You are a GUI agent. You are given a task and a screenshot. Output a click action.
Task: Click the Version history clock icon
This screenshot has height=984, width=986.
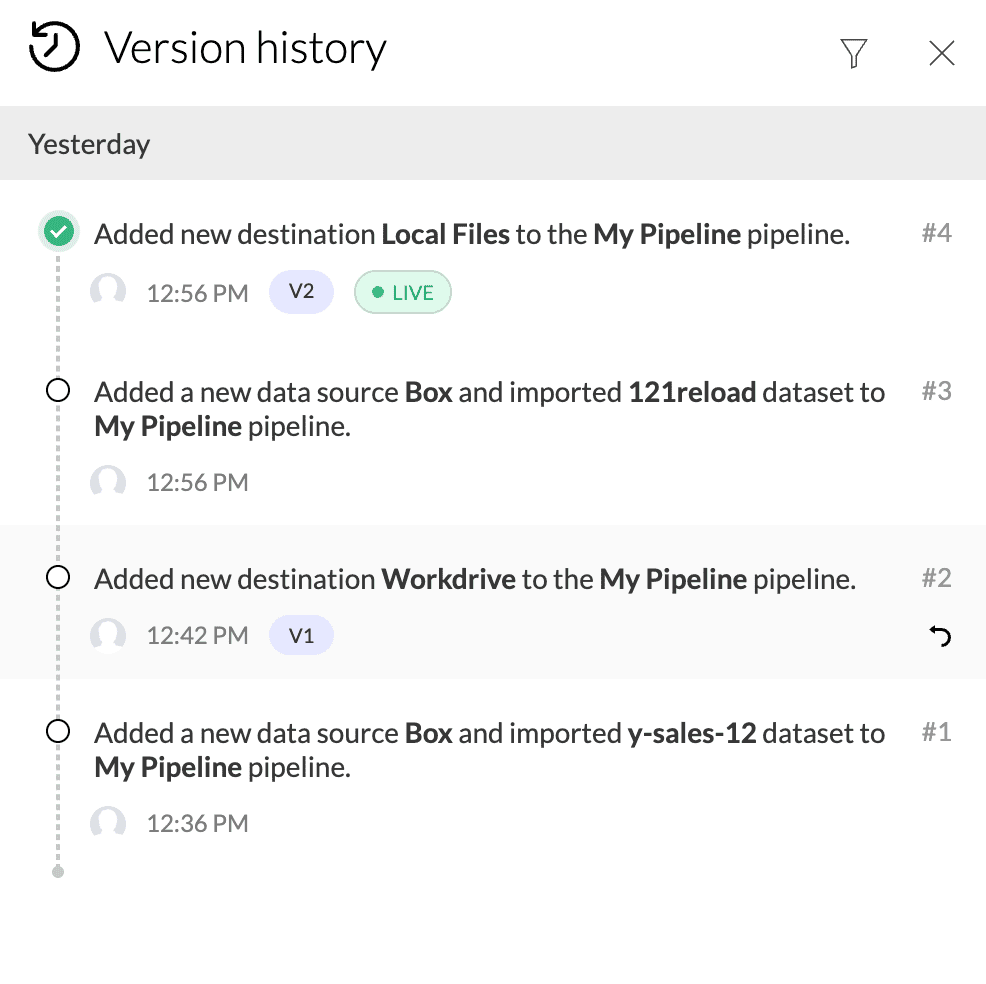tap(54, 48)
